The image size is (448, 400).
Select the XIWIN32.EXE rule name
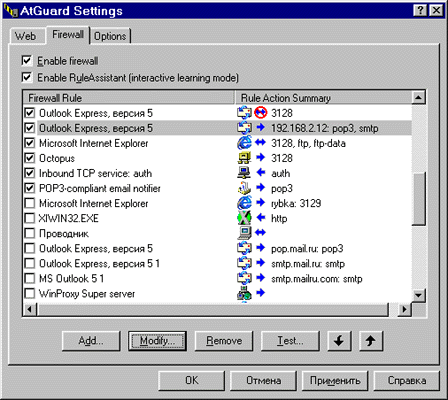click(x=69, y=218)
